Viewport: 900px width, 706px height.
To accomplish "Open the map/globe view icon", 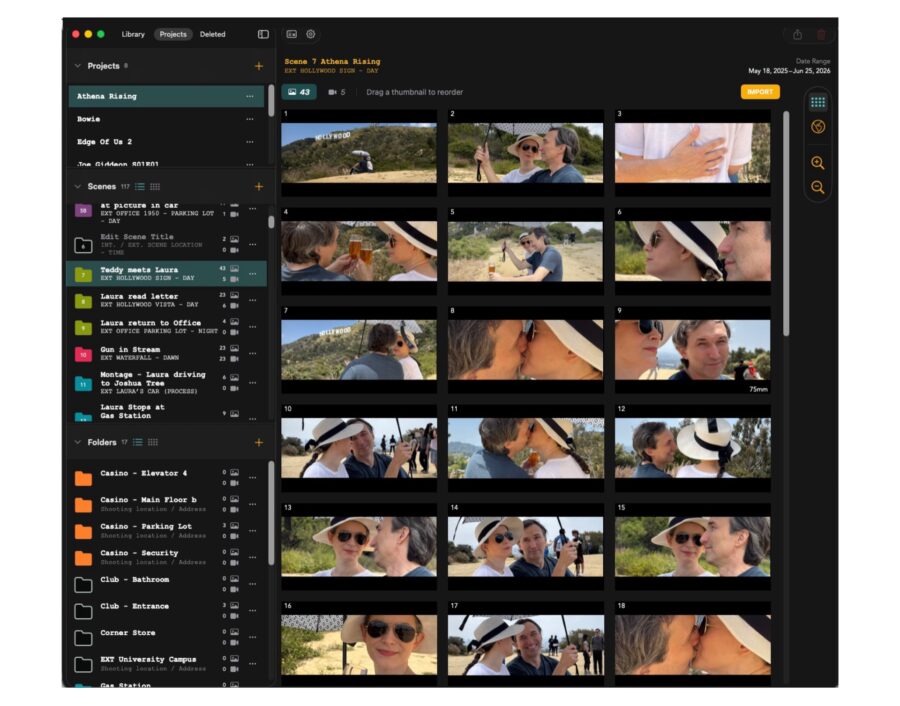I will tap(818, 127).
